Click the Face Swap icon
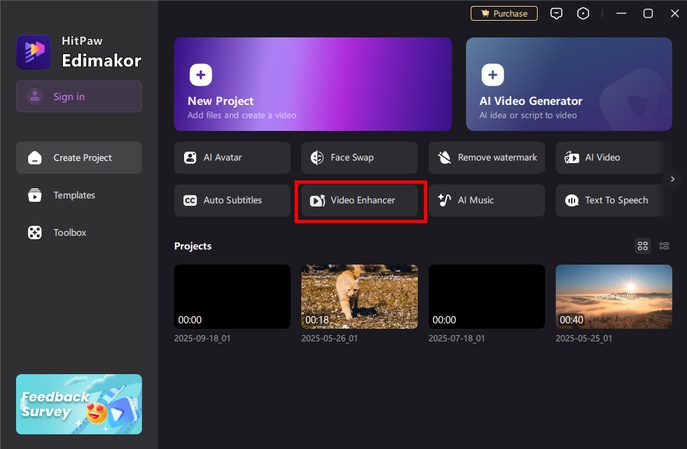 point(317,158)
